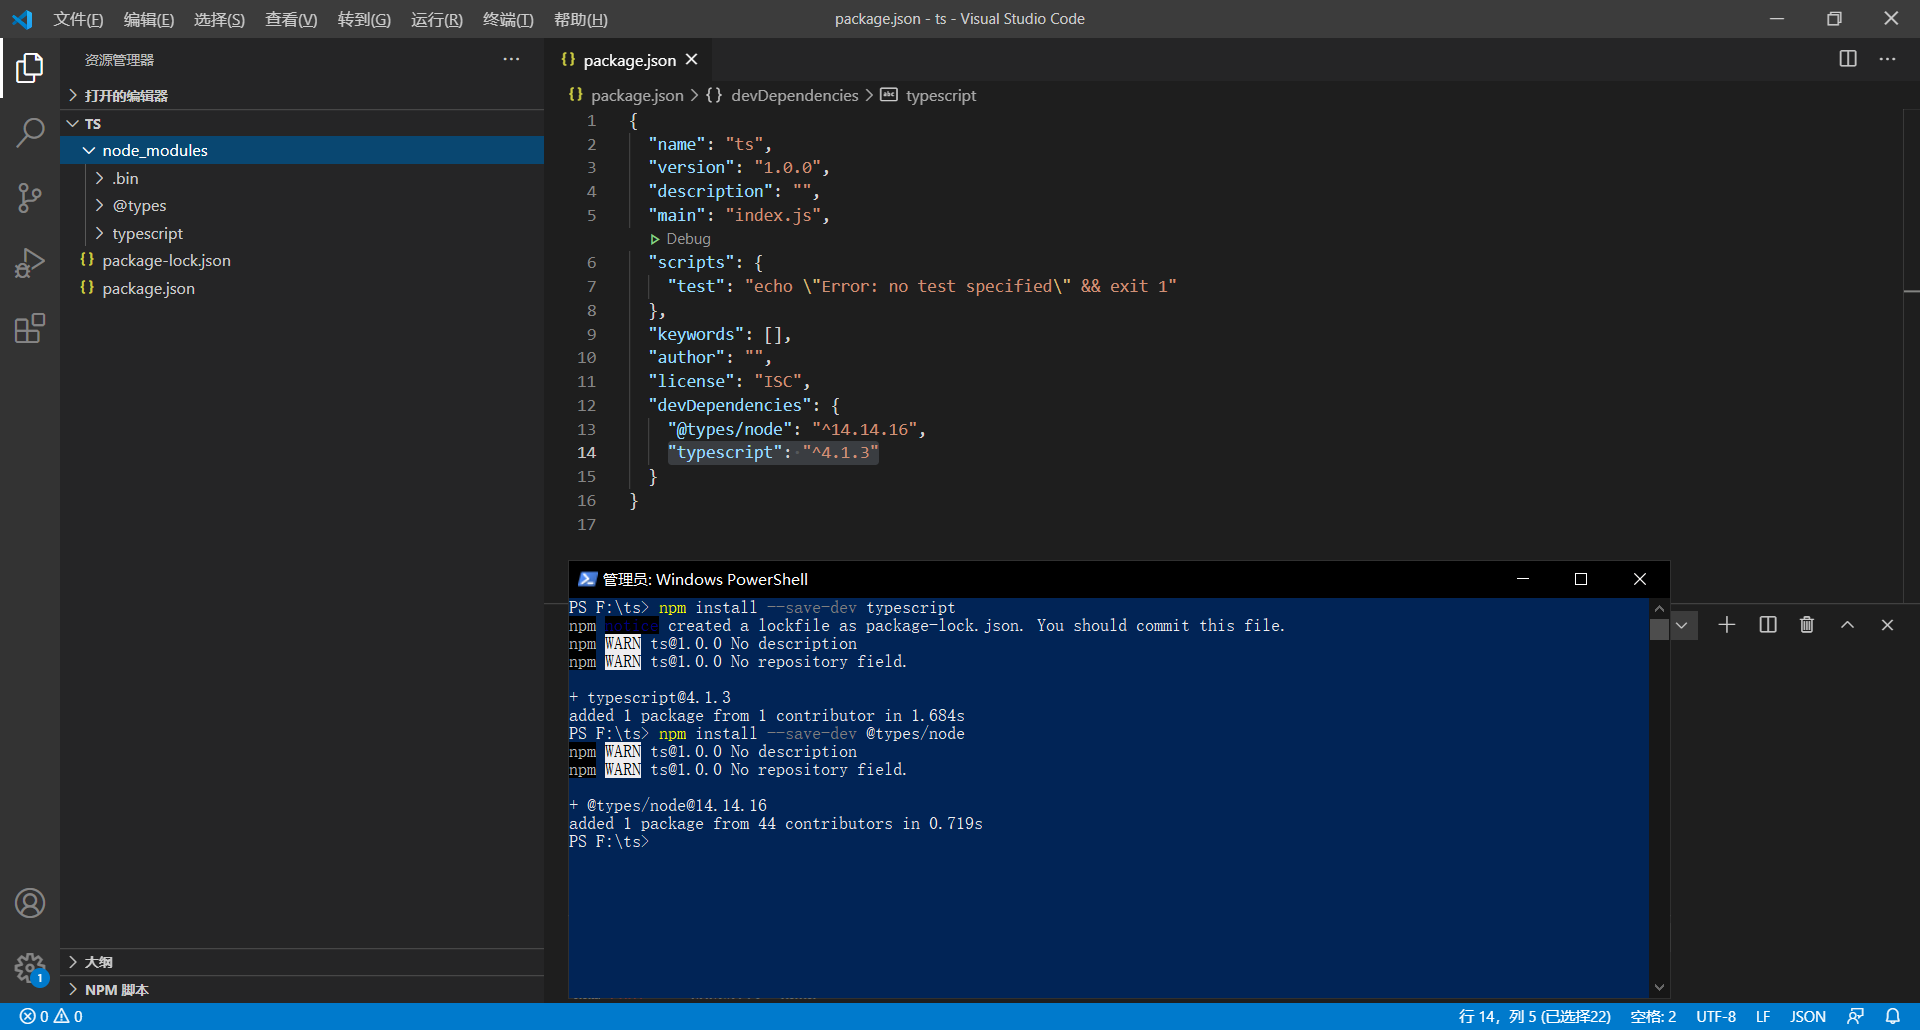Screen dimensions: 1920x1030
Task: Expand the outline (大纲) section
Action: click(302, 962)
